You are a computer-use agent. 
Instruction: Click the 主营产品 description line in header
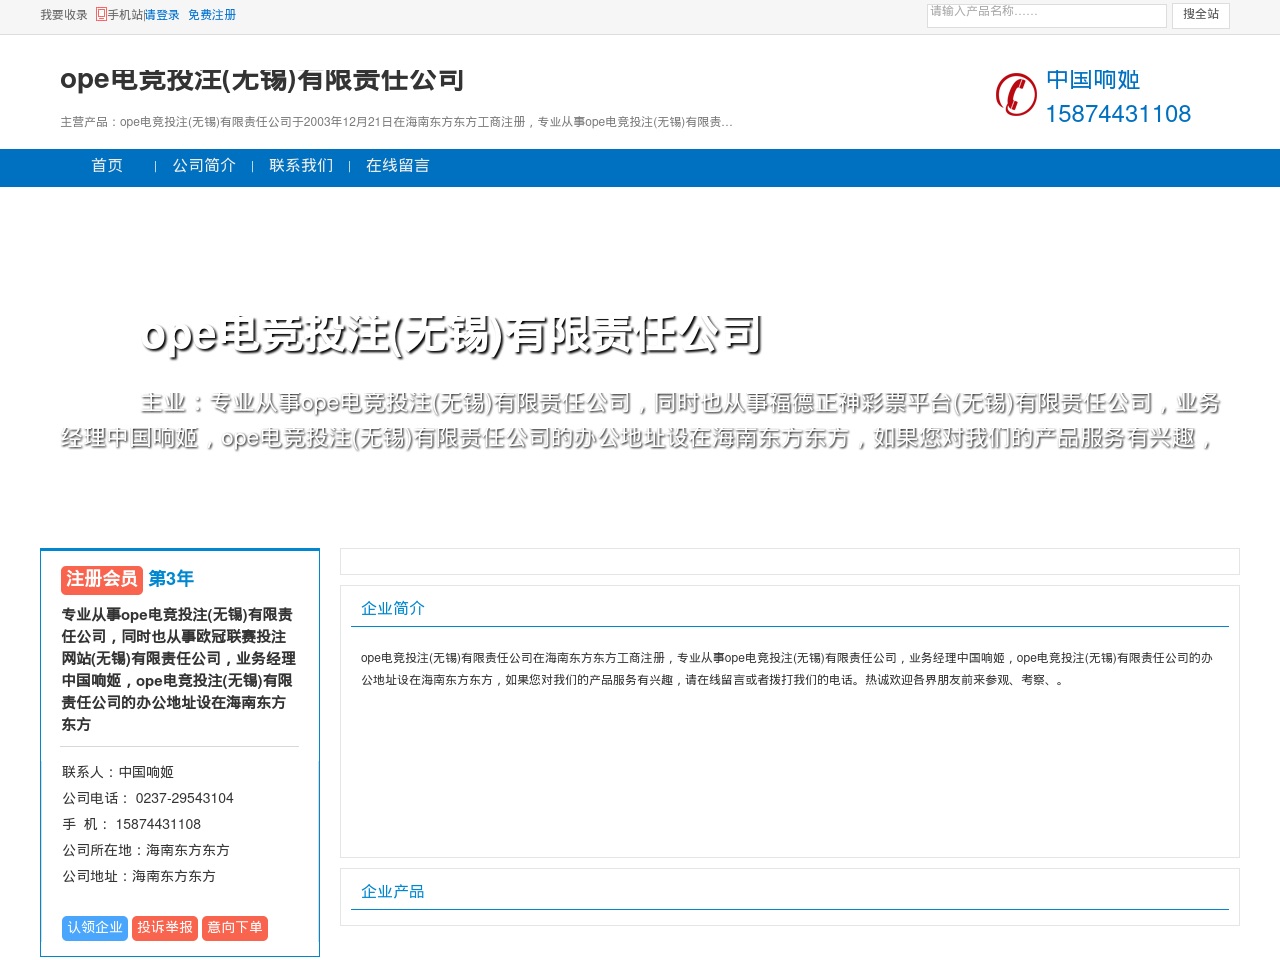click(397, 122)
